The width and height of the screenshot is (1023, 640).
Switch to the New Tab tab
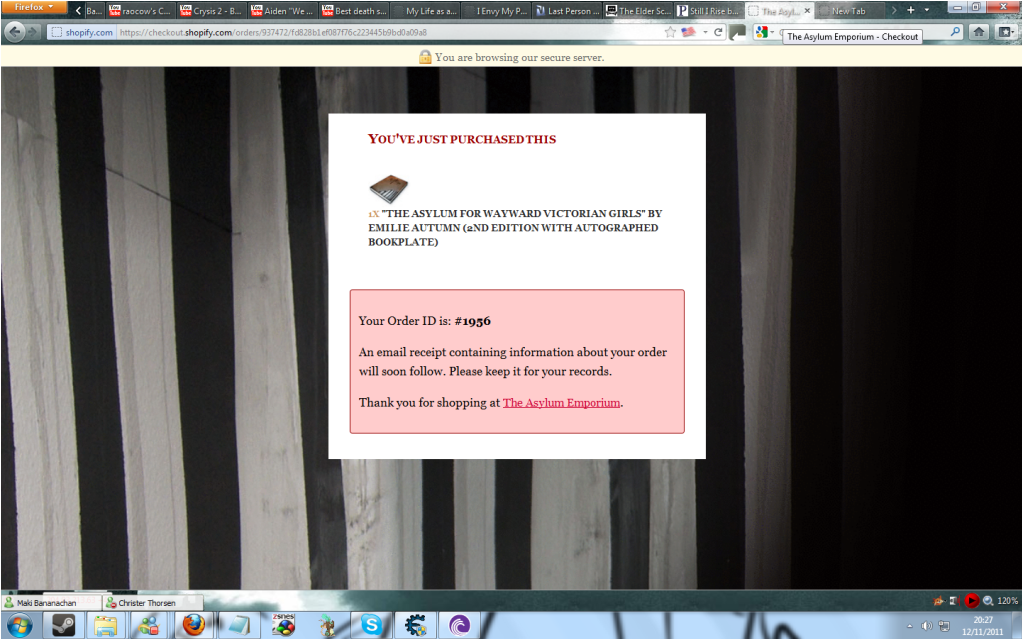[x=848, y=10]
